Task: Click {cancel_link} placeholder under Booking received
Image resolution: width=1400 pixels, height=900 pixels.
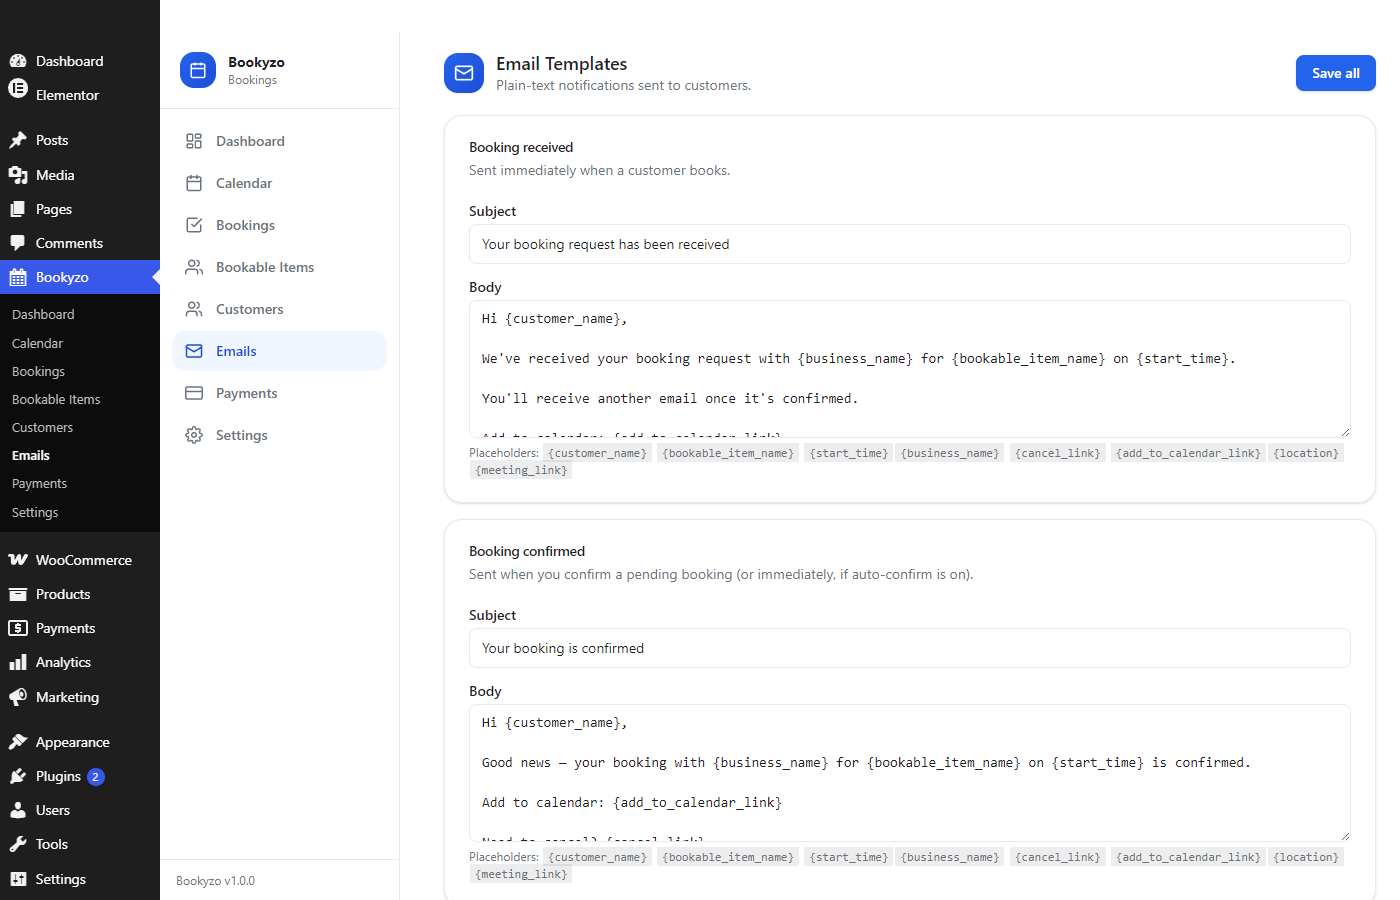Action: (x=1058, y=453)
